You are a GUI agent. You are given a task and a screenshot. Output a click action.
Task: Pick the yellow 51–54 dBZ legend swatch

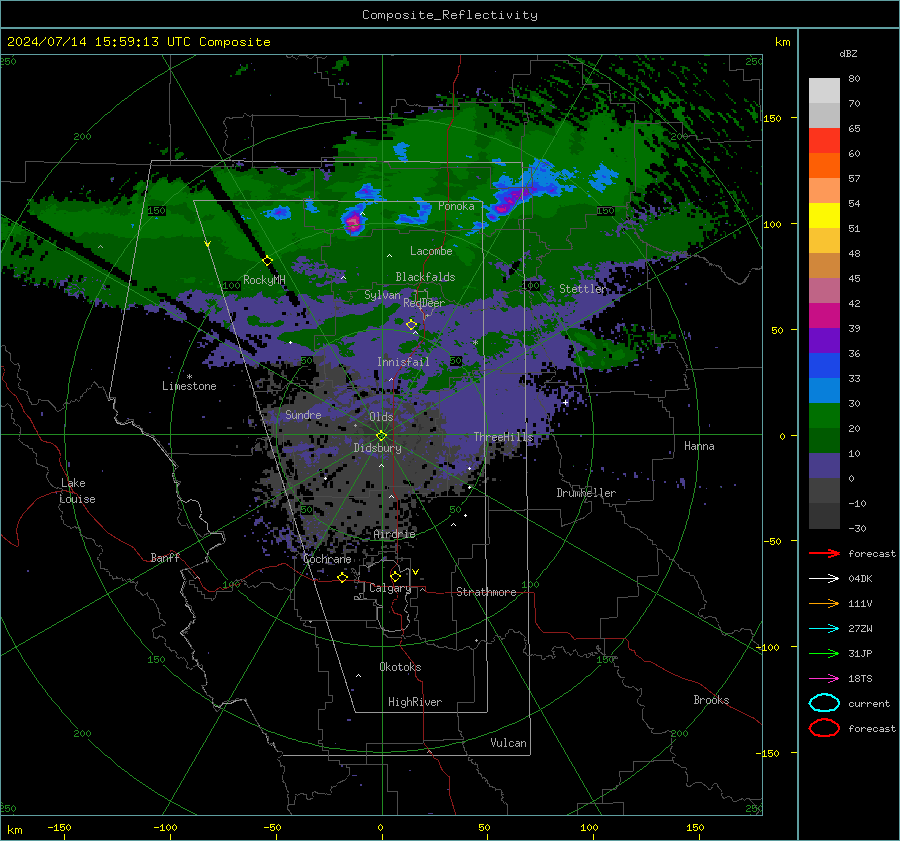(x=824, y=216)
